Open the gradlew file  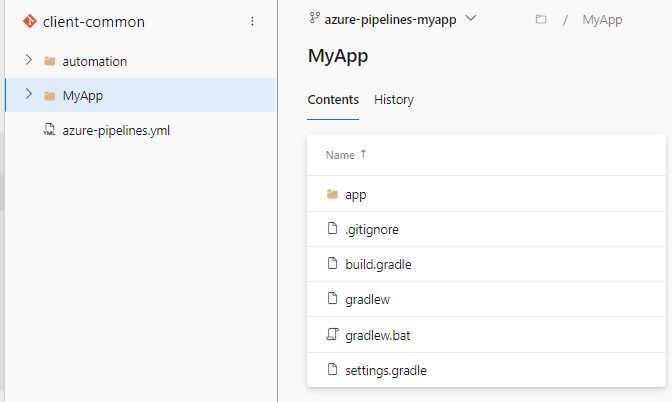(367, 300)
